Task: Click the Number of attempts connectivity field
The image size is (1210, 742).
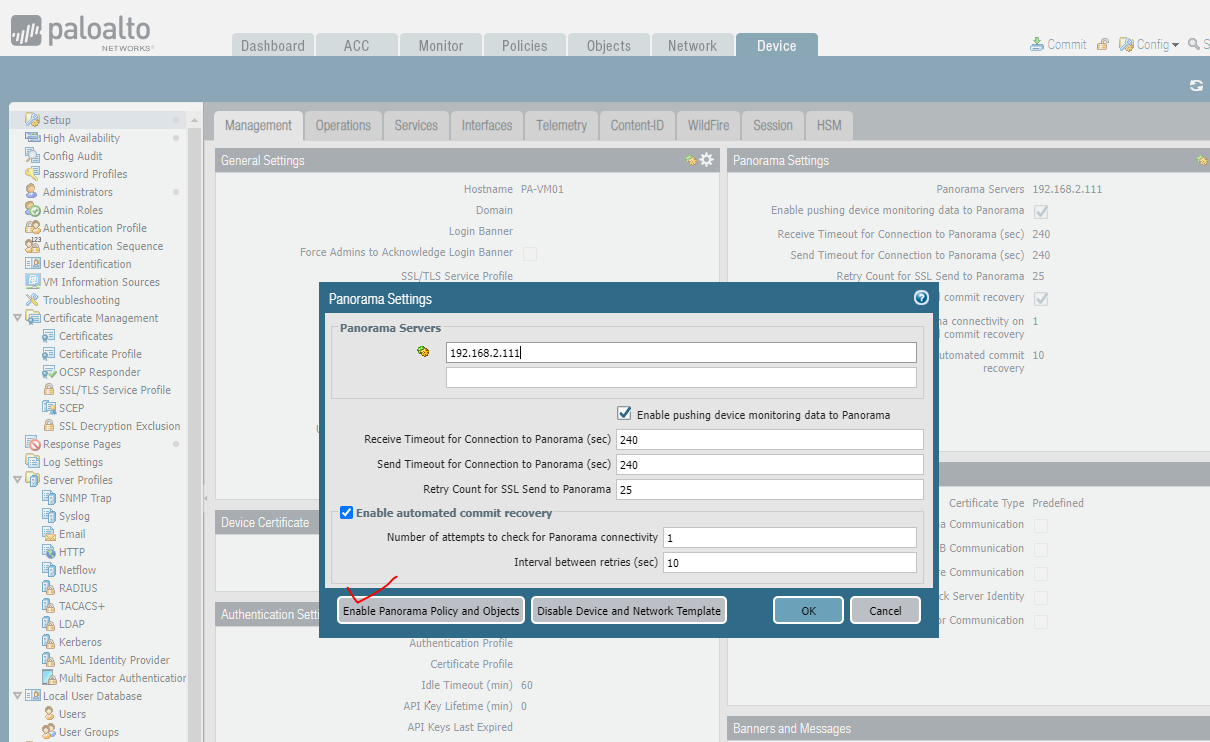Action: pos(790,538)
